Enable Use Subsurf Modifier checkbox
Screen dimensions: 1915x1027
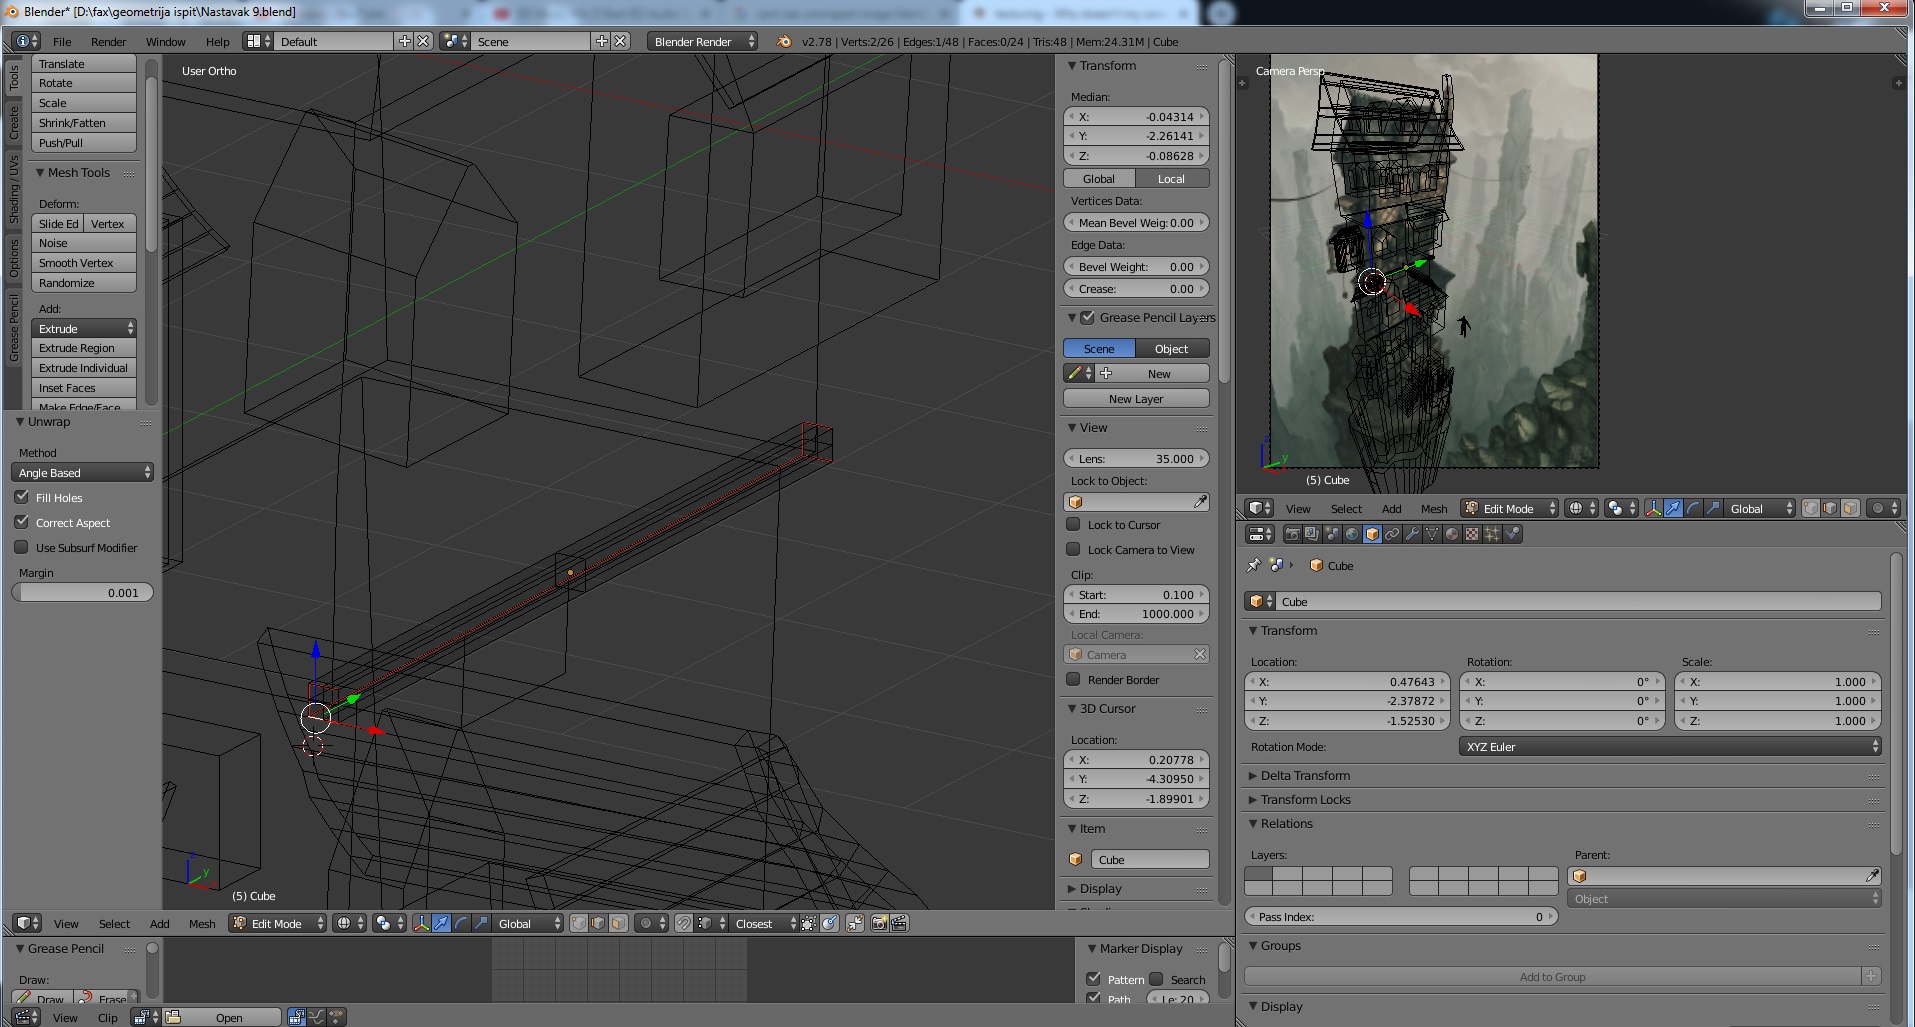(x=21, y=547)
